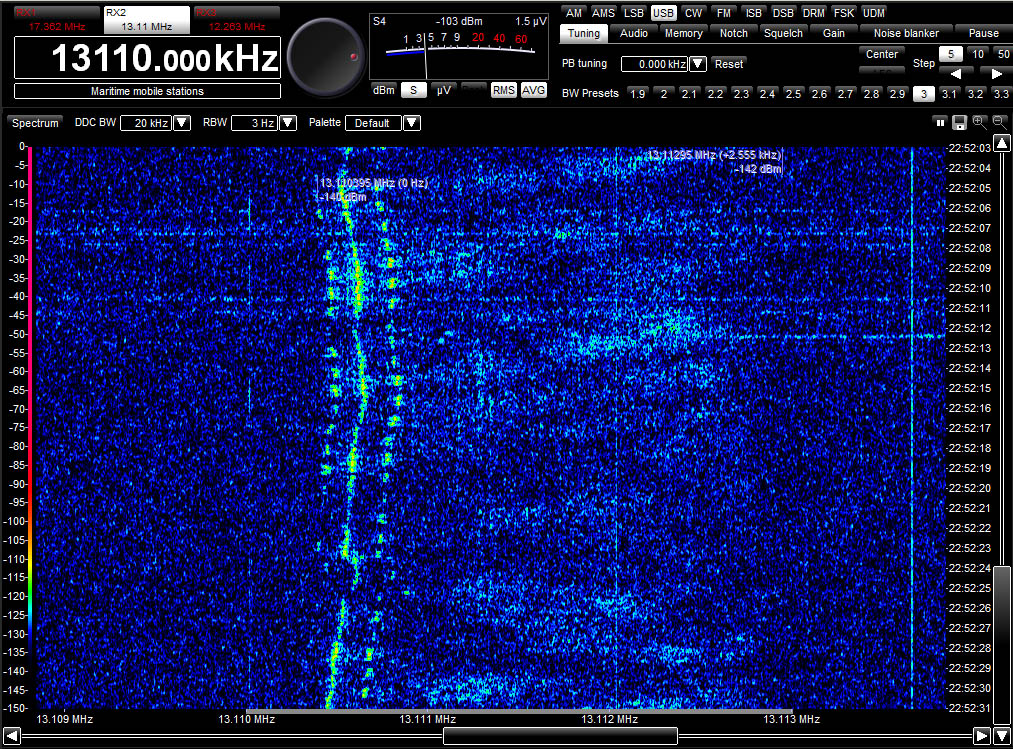Switch to DRM mode
The height and width of the screenshot is (749, 1013).
click(813, 13)
